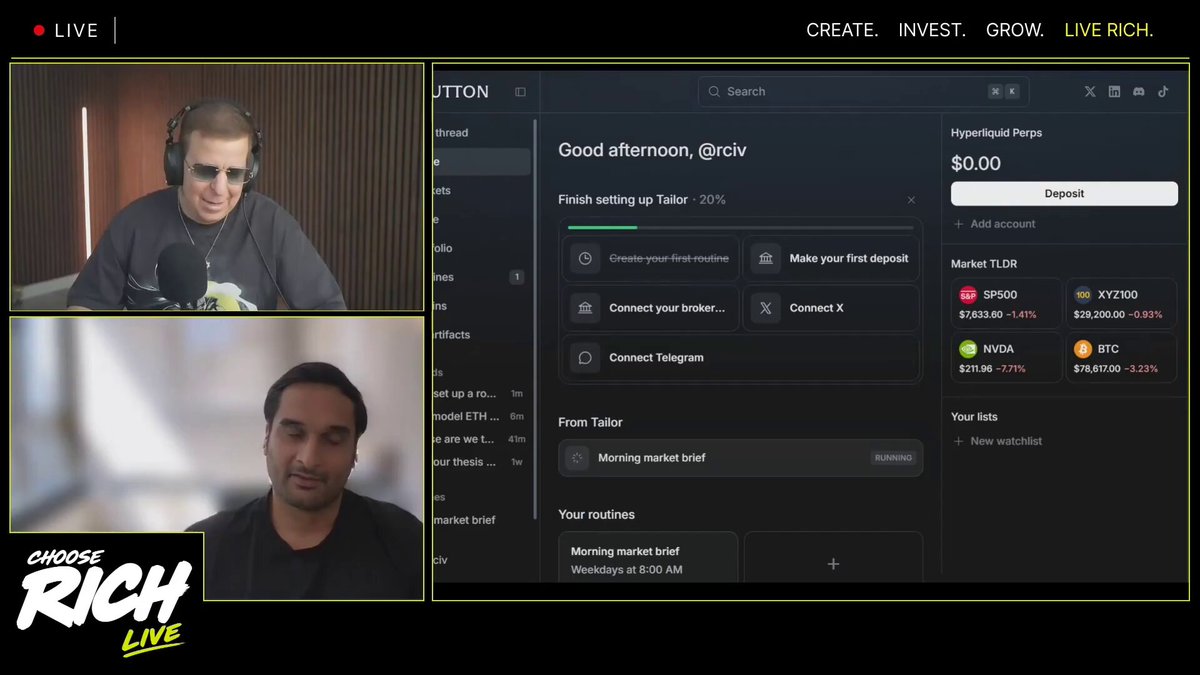The image size is (1200, 675).
Task: Open the Discord icon in header
Action: [x=1139, y=91]
